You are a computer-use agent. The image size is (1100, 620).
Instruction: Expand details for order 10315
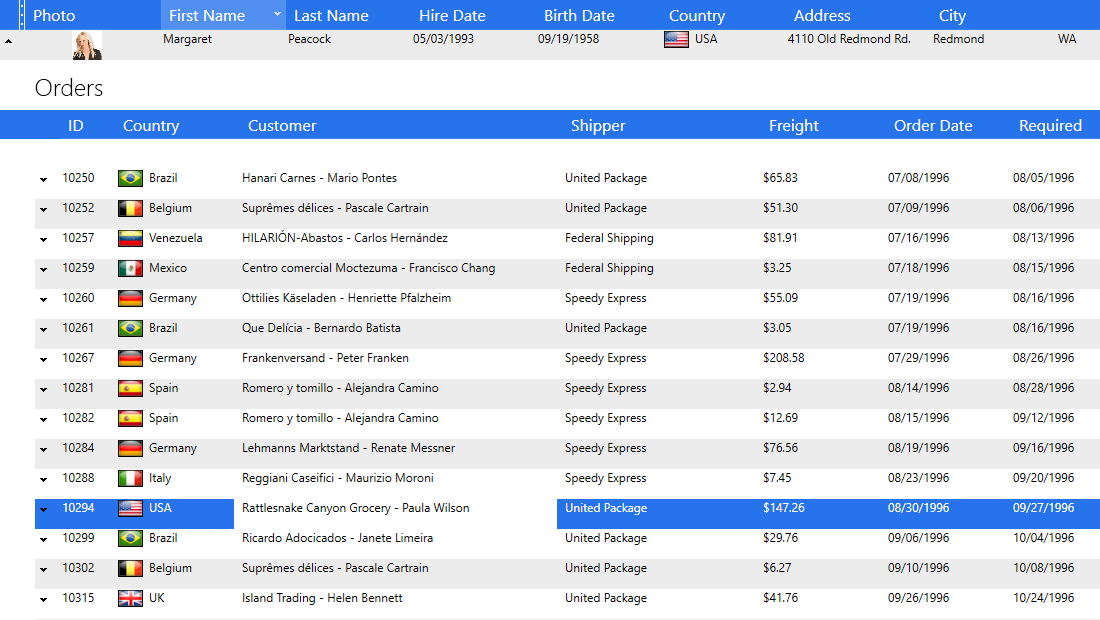point(43,600)
